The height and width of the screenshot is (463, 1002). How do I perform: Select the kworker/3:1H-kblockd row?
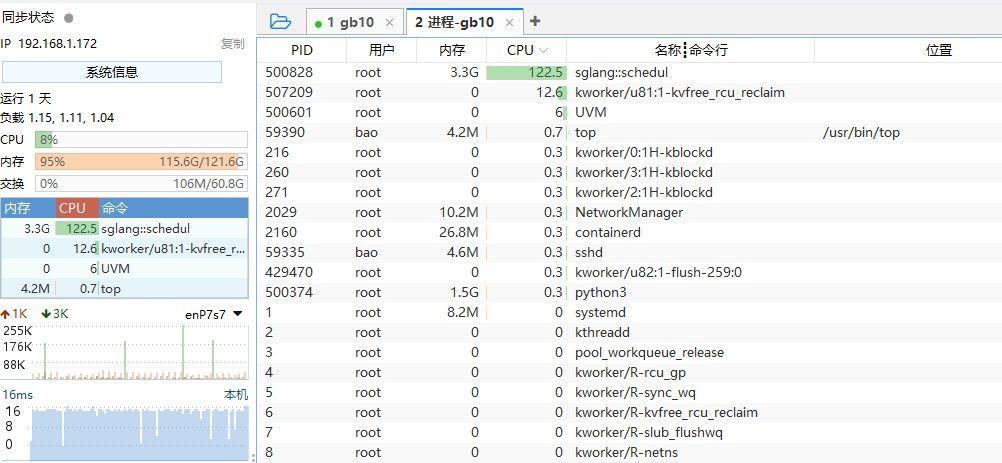tap(629, 172)
